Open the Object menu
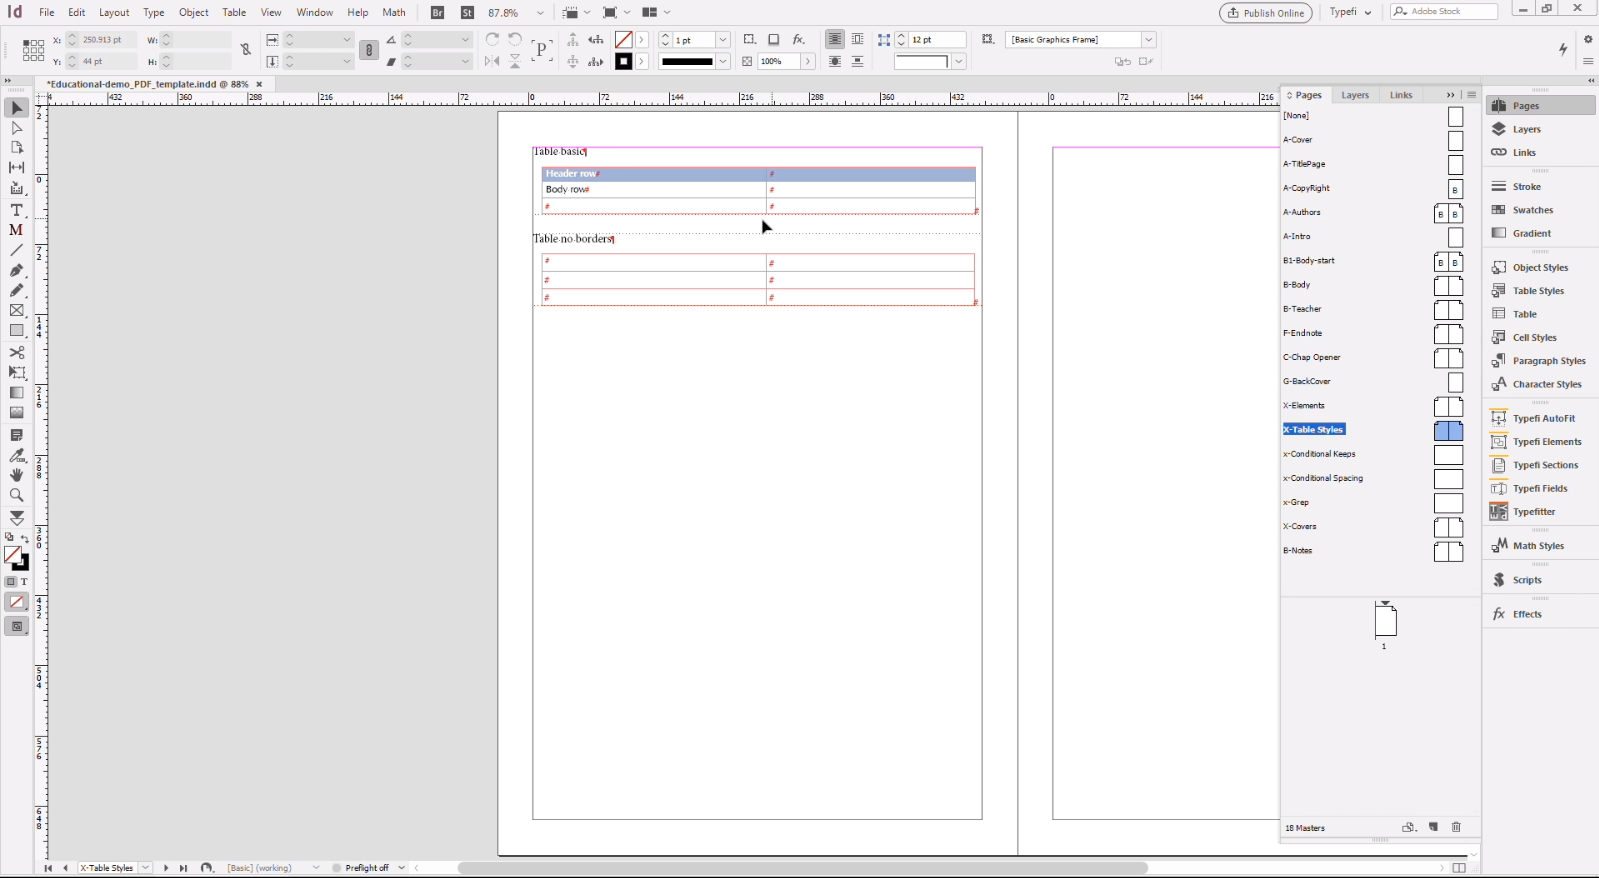The width and height of the screenshot is (1599, 878). [194, 13]
